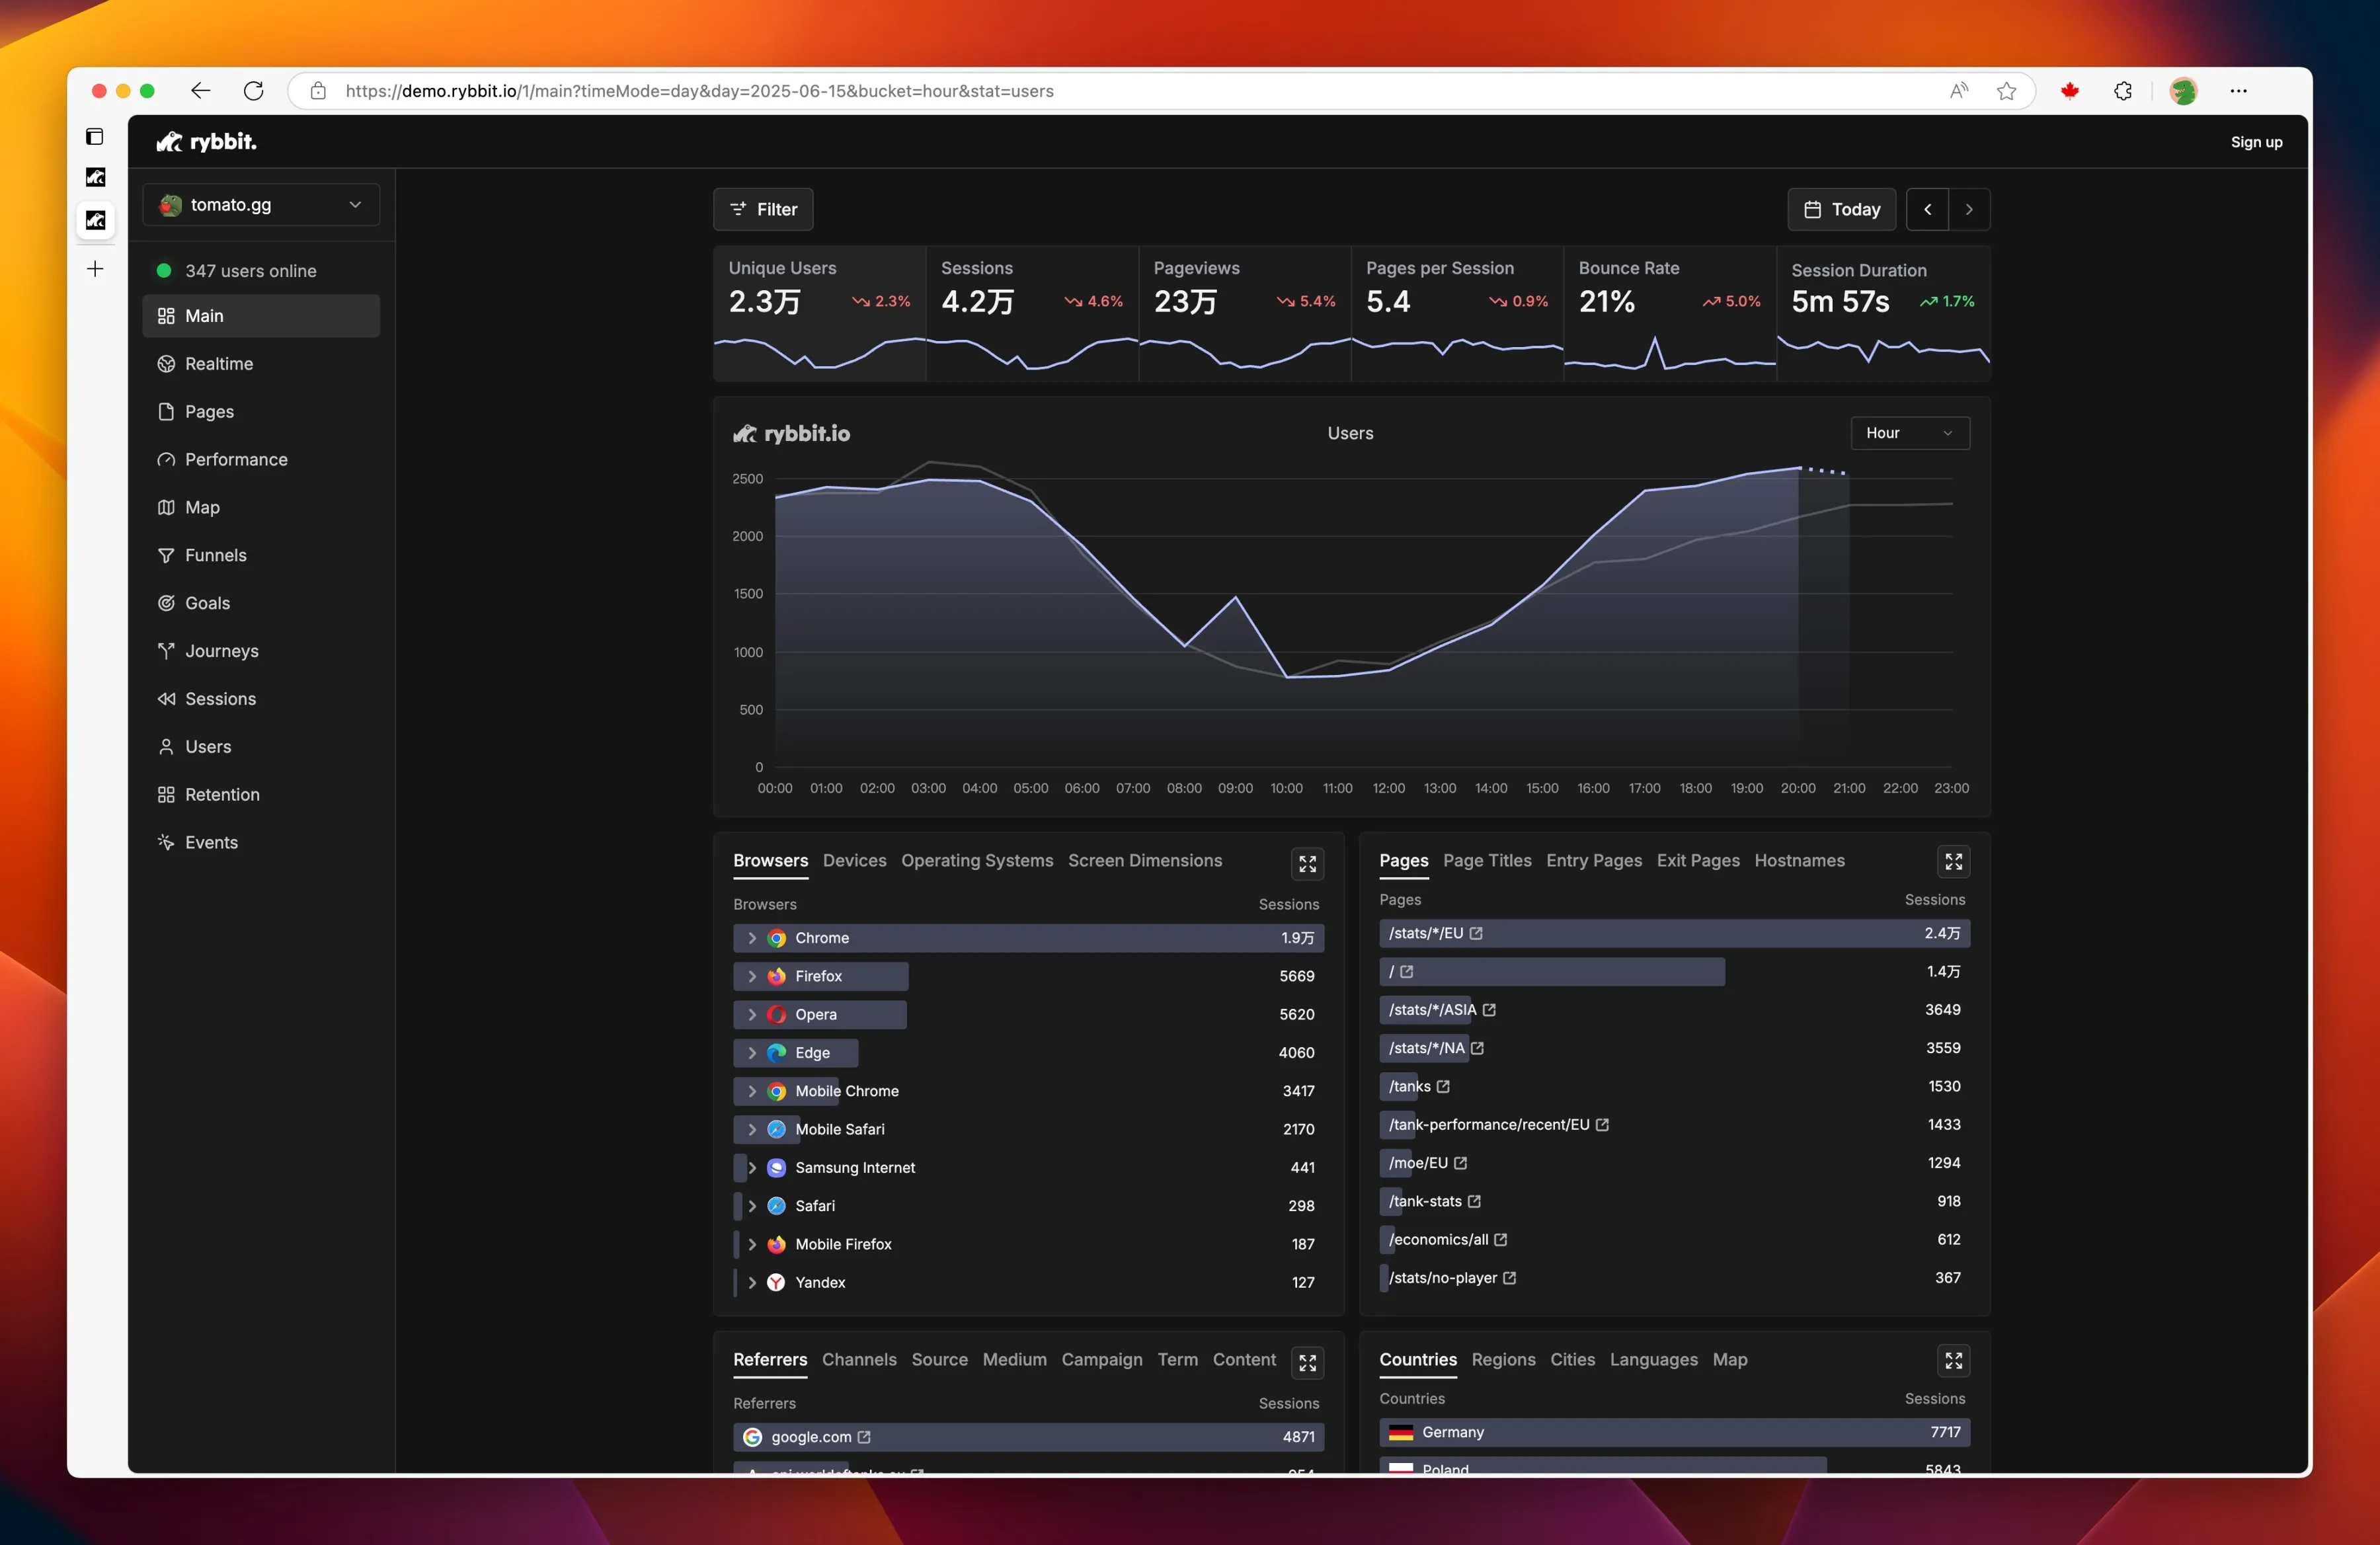Switch to the Devices tab

point(854,860)
